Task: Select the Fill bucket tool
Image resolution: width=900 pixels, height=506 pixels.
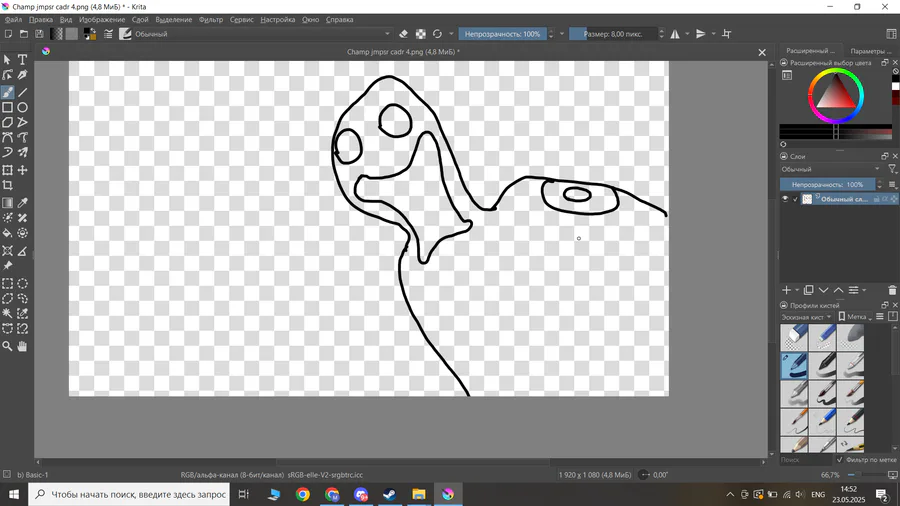Action: point(7,233)
